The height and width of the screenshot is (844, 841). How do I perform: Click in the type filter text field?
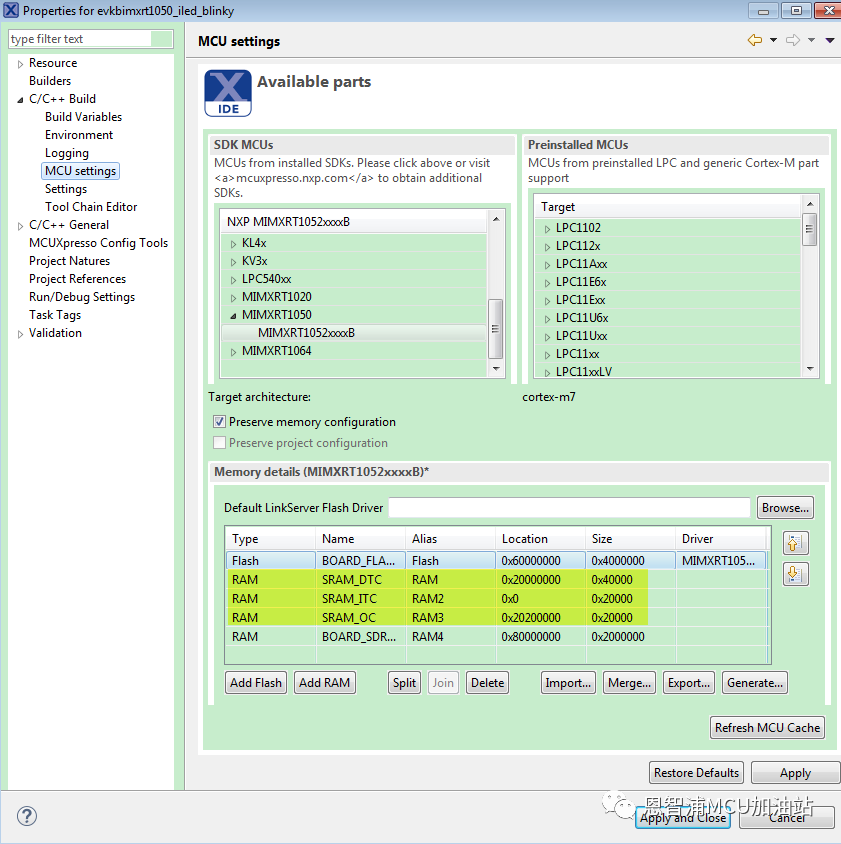(90, 39)
